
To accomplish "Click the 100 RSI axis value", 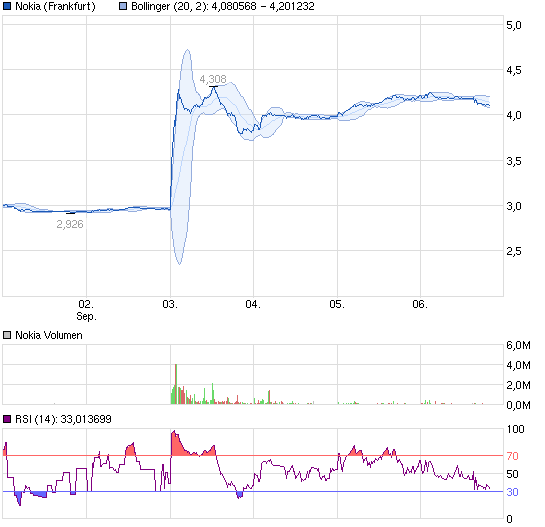I will pyautogui.click(x=515, y=429).
